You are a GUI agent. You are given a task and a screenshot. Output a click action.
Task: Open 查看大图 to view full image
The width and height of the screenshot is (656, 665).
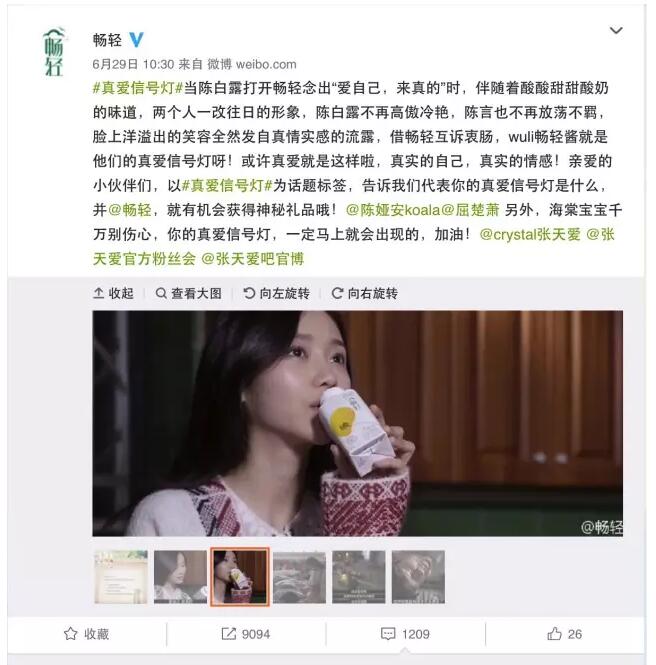point(189,293)
